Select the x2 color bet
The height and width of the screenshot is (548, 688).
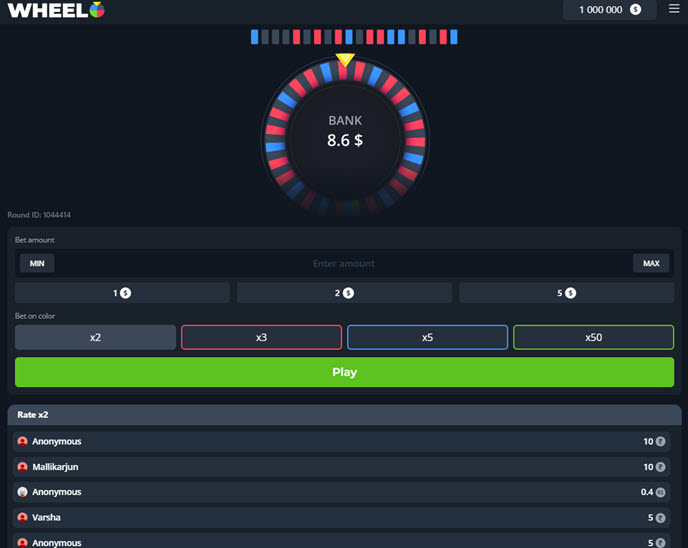pos(95,338)
